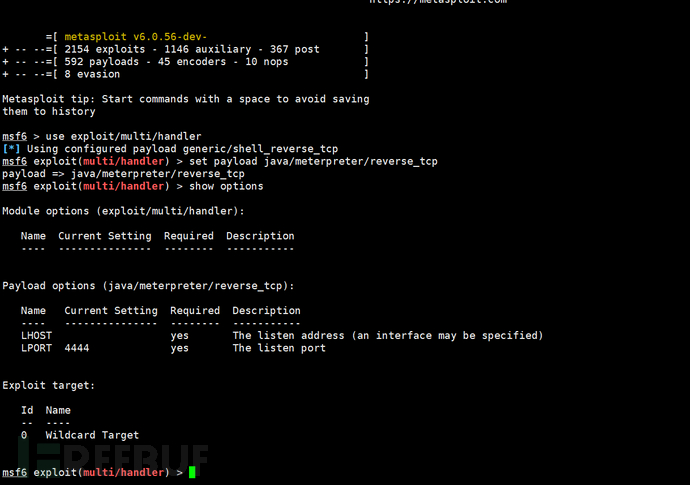Click 'Module options (exploit/multi/handler):' heading

[x=123, y=211]
